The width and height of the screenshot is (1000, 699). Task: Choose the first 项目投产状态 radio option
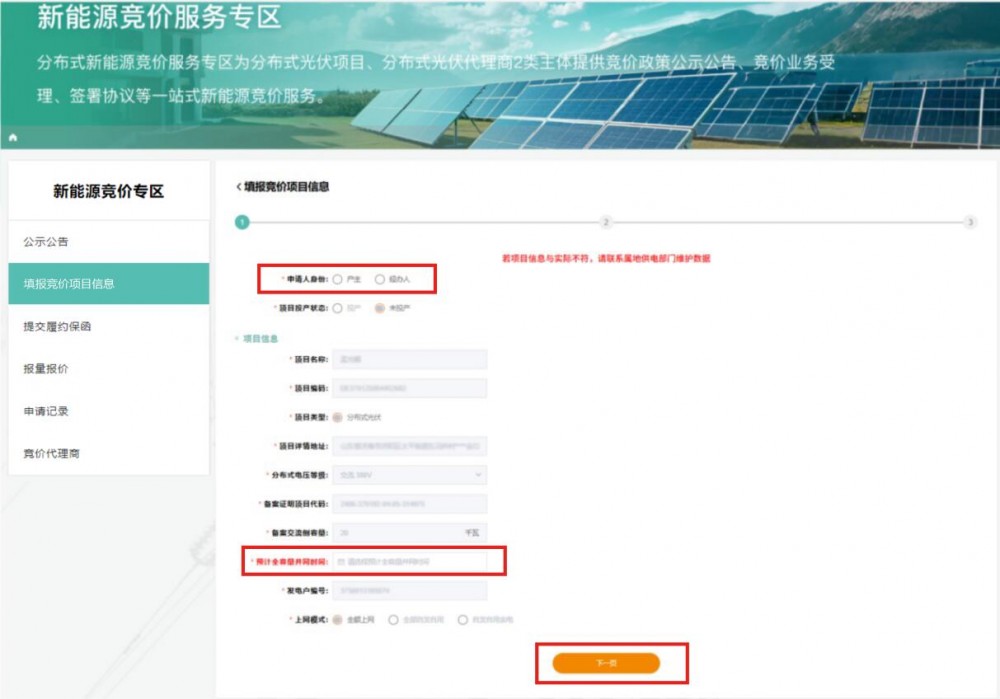pyautogui.click(x=338, y=308)
